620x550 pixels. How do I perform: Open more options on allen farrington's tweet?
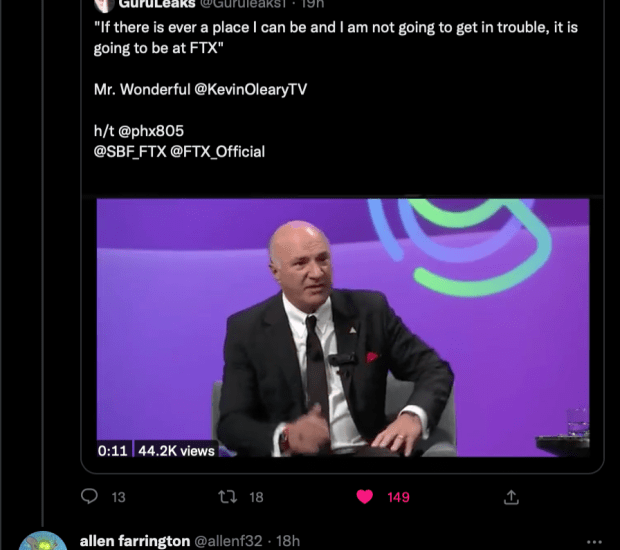[595, 541]
